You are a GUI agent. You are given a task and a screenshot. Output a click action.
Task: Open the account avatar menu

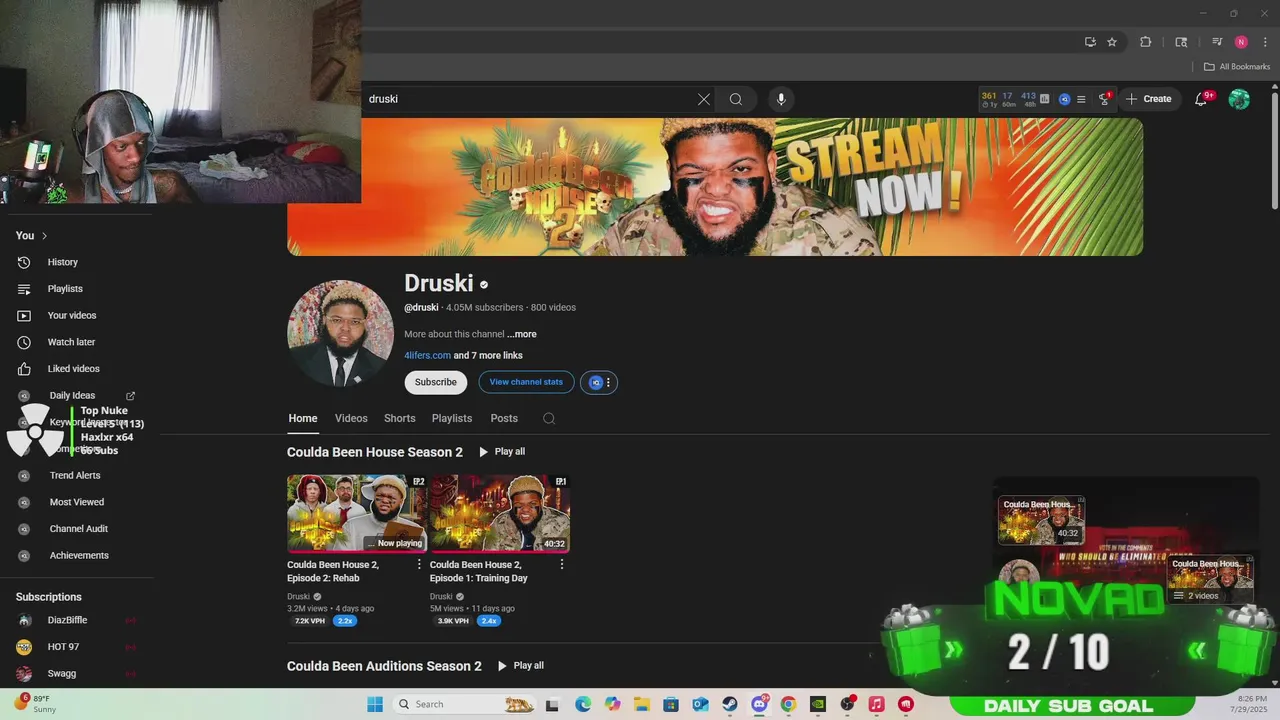click(1239, 99)
